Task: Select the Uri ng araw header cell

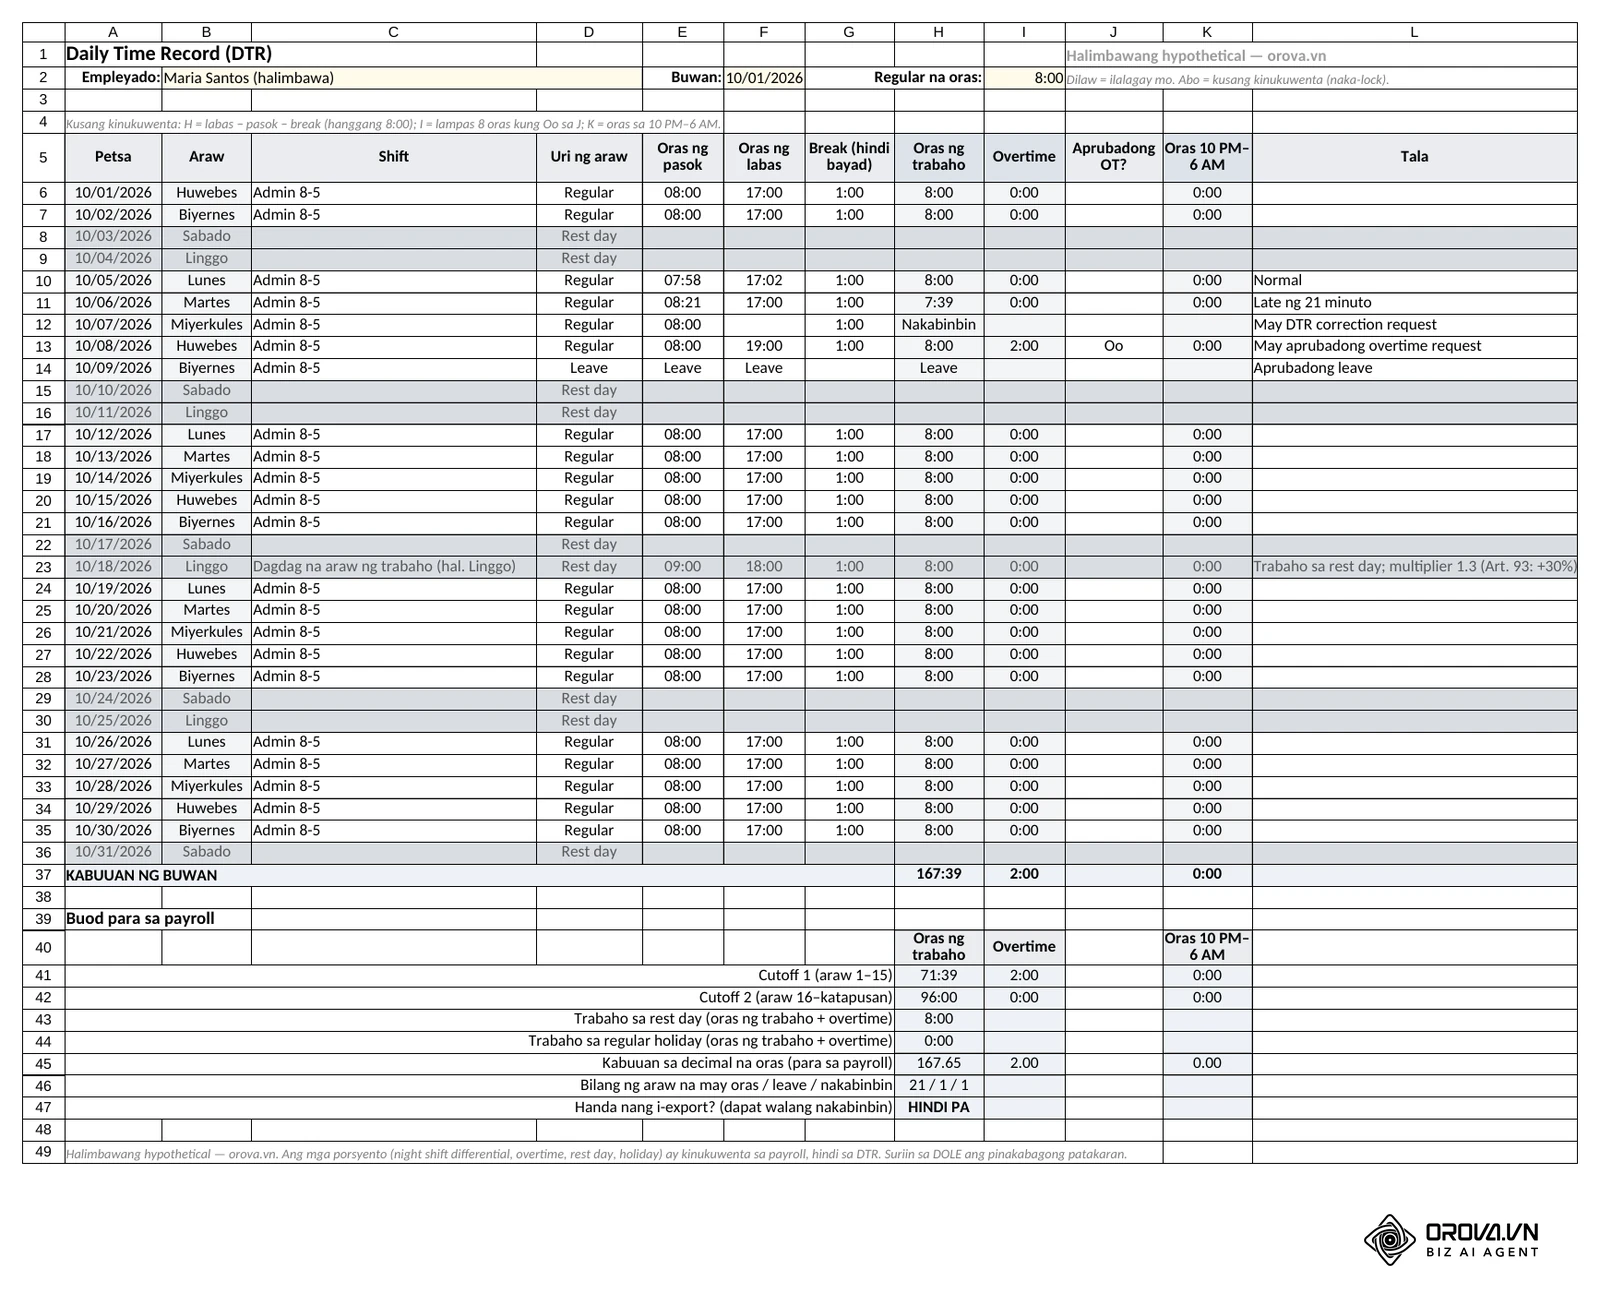Action: click(589, 157)
